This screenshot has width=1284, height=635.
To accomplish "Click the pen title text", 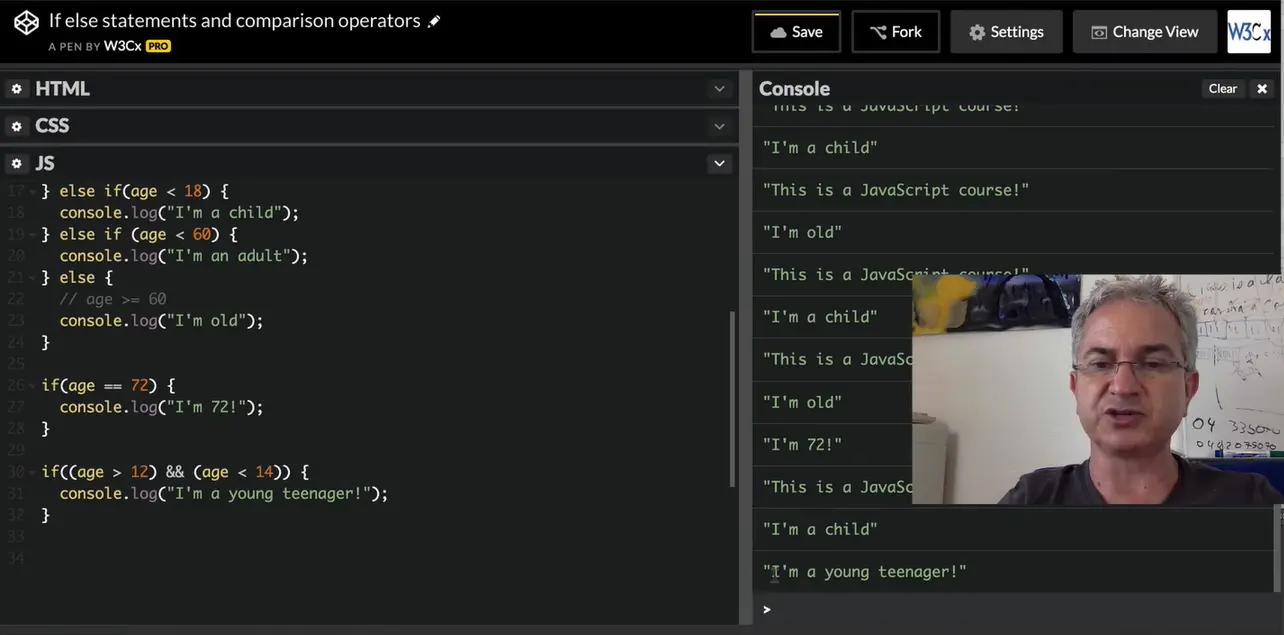I will [x=234, y=21].
